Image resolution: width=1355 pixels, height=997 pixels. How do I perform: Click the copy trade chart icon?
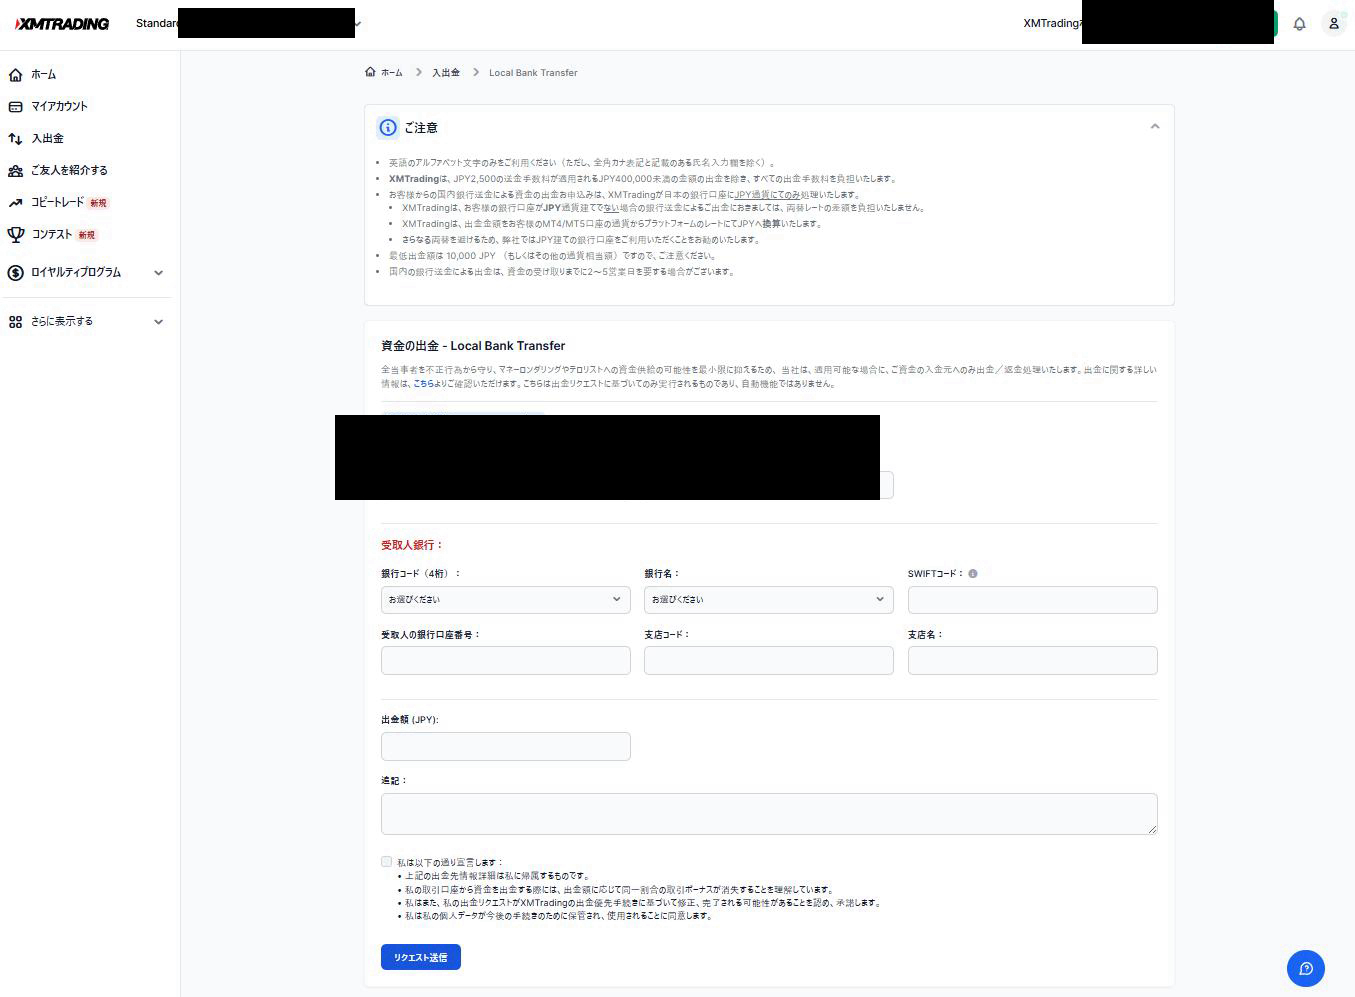[x=15, y=202]
